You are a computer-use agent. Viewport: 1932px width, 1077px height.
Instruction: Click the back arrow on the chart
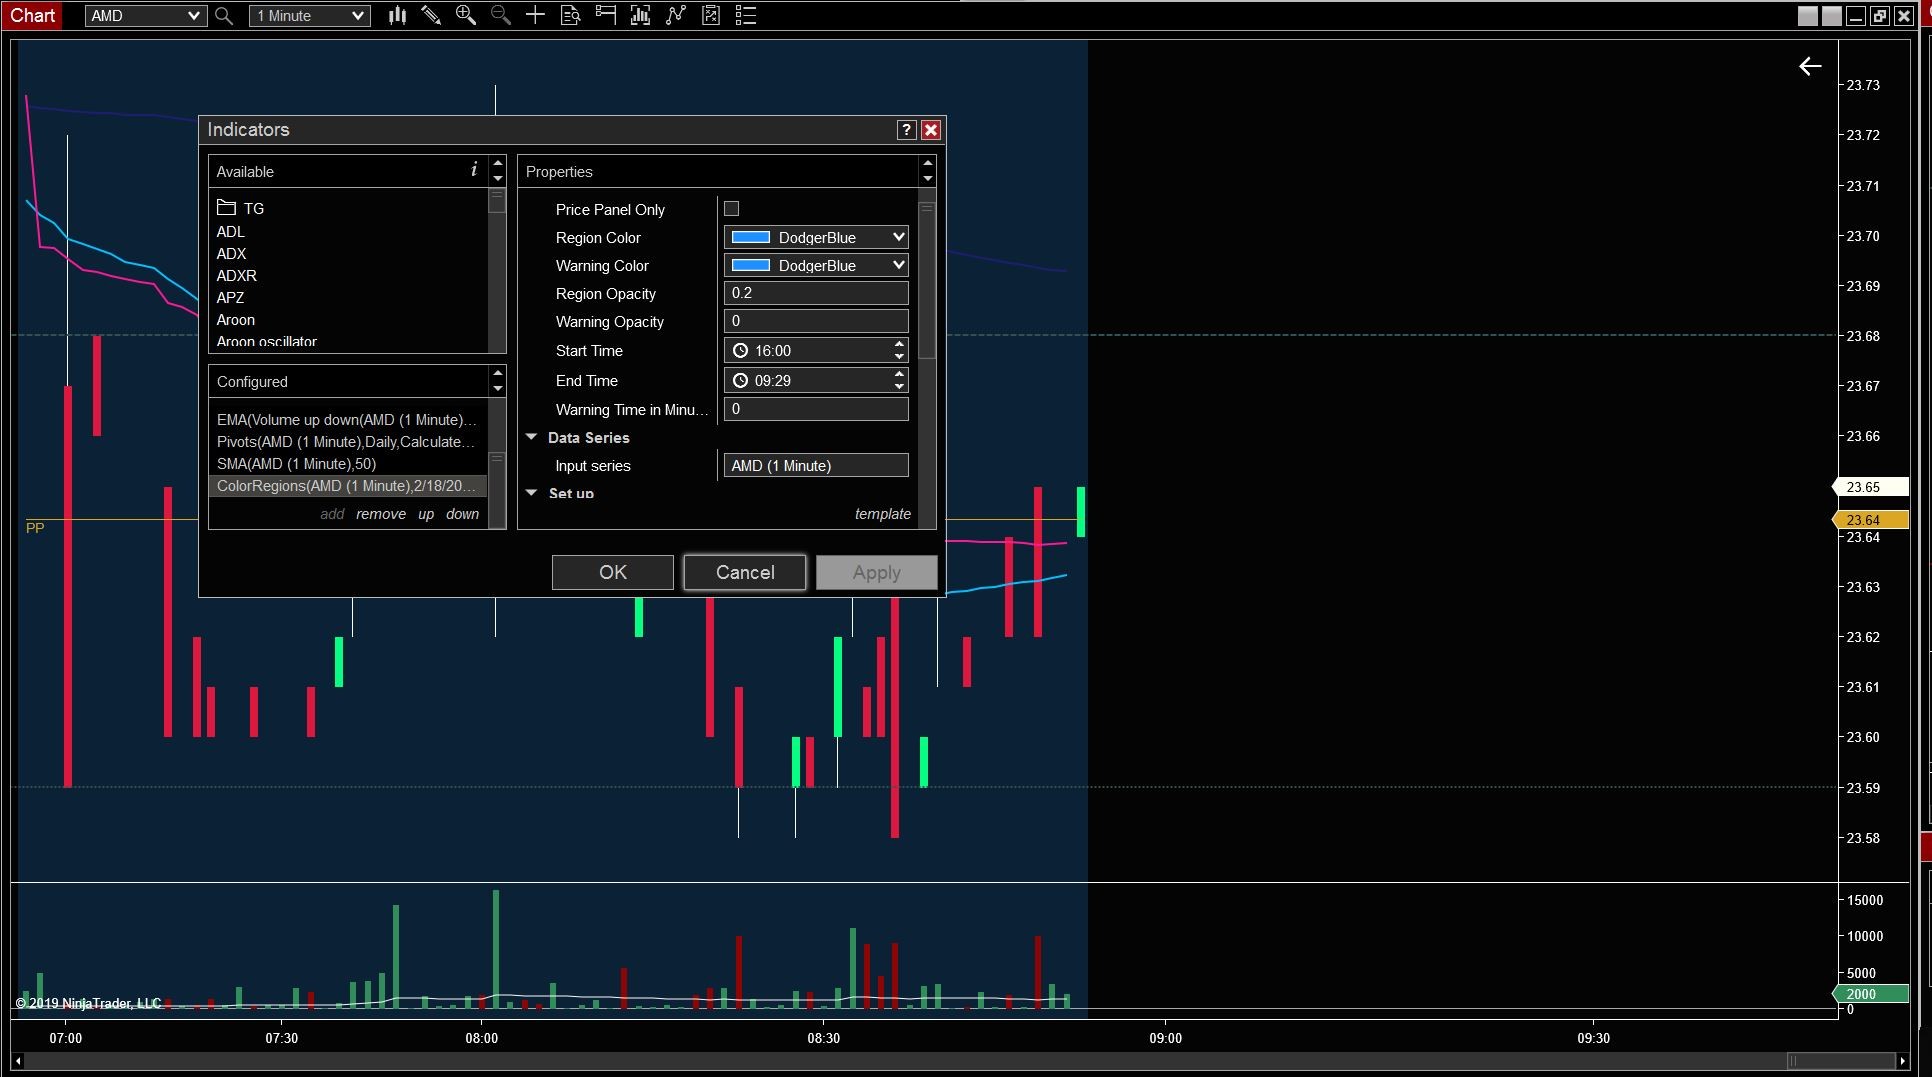point(1810,66)
